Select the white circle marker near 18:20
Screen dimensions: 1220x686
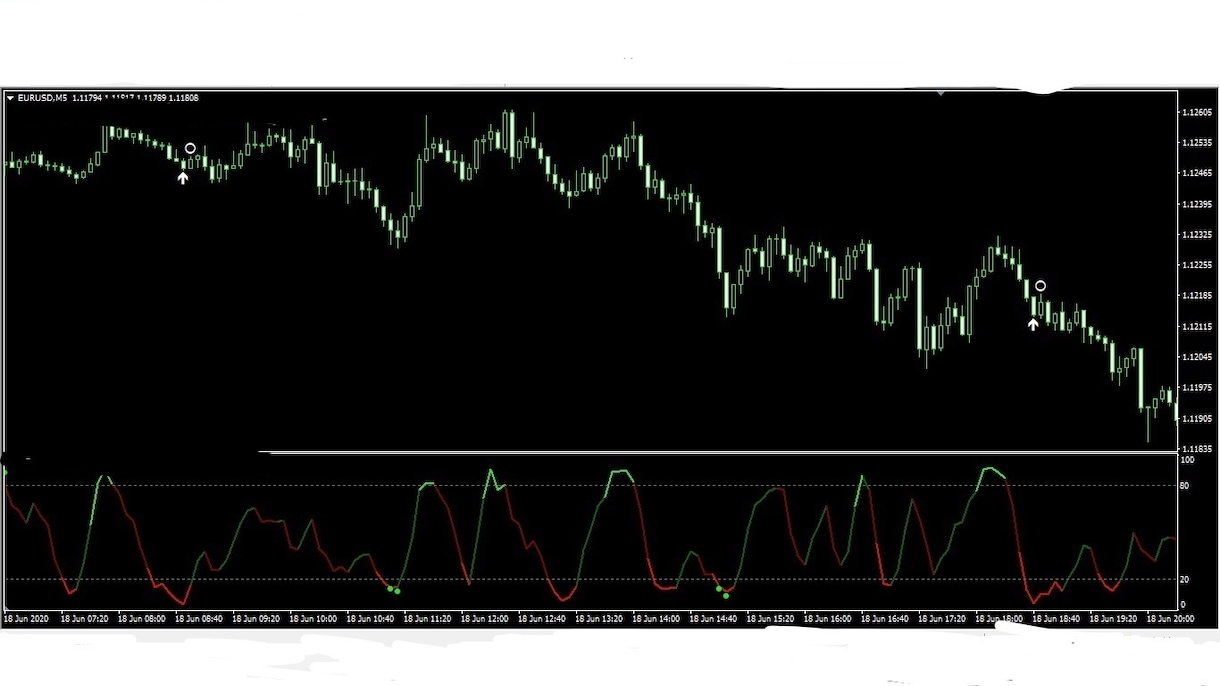click(x=1040, y=286)
